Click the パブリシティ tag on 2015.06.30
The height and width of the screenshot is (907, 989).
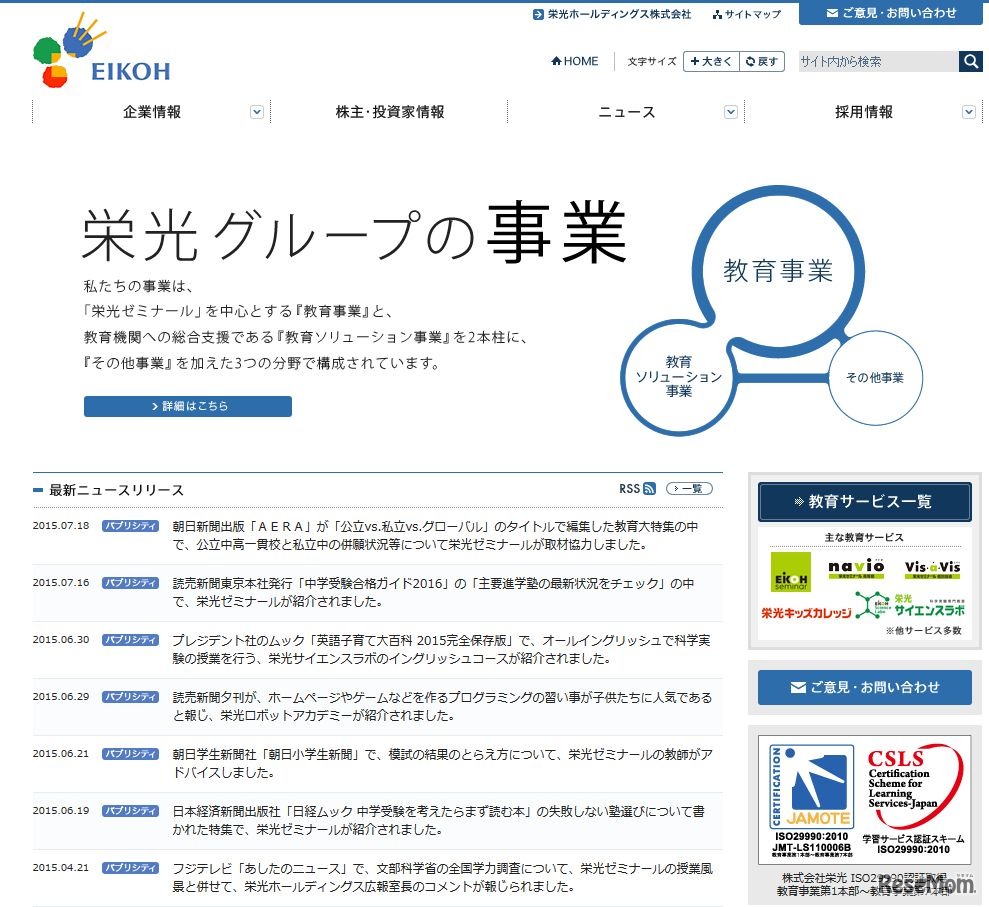click(130, 639)
